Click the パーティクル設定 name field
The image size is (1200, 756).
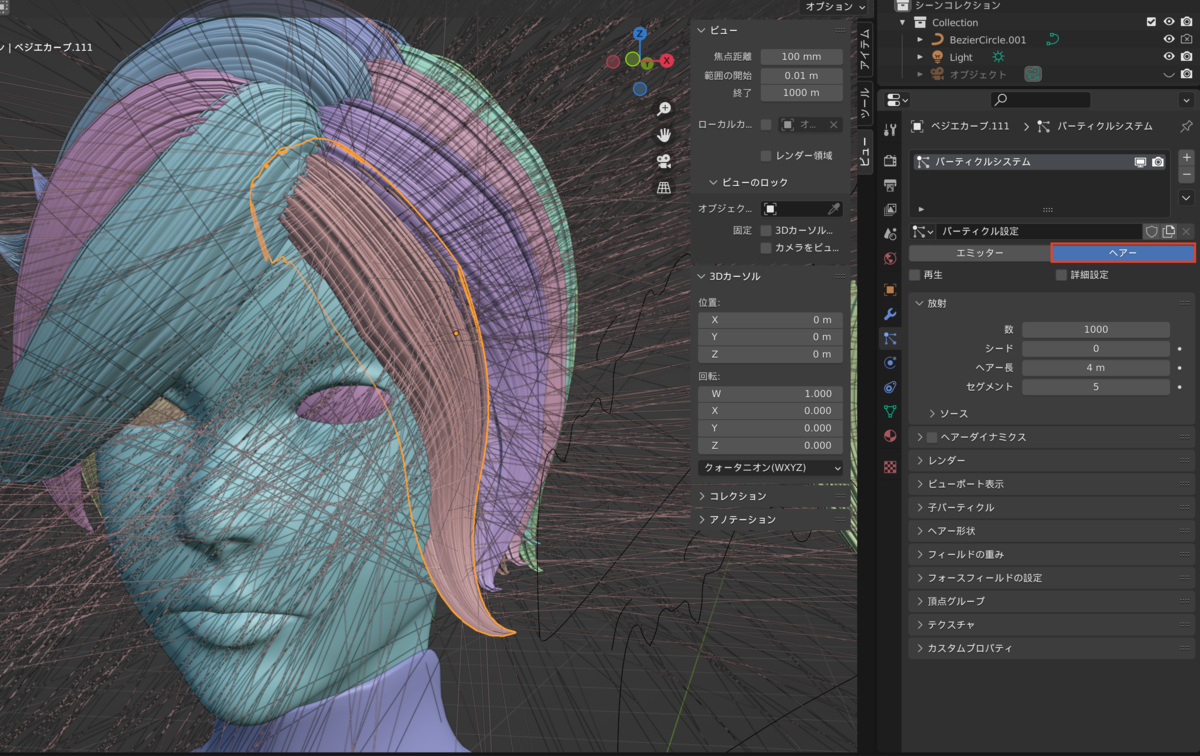pos(1039,231)
